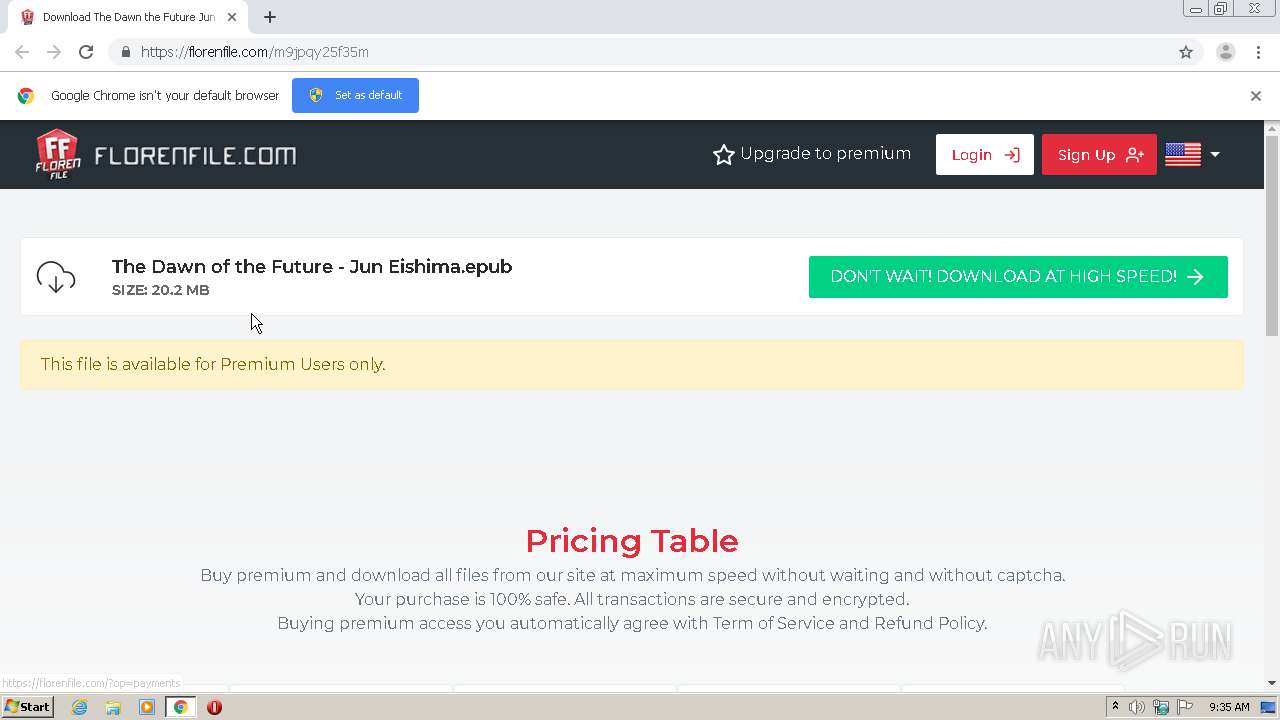Open Internet Explorer from the taskbar
The height and width of the screenshot is (720, 1280).
coord(79,707)
